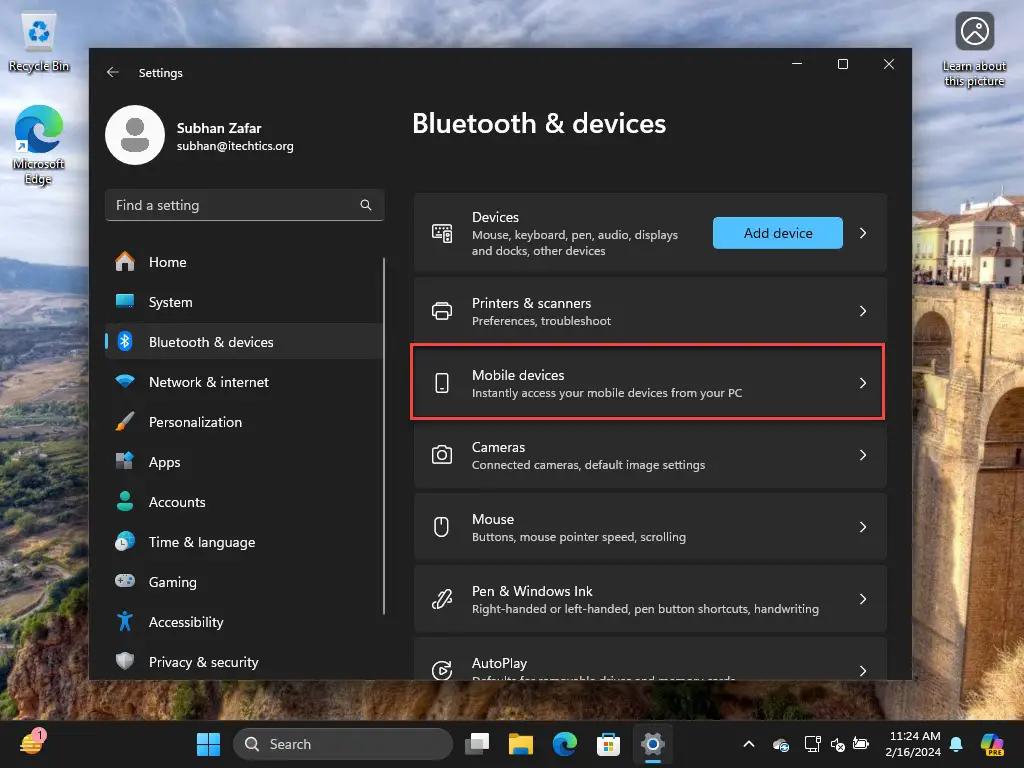Open Pen & Windows Ink settings

(x=650, y=598)
